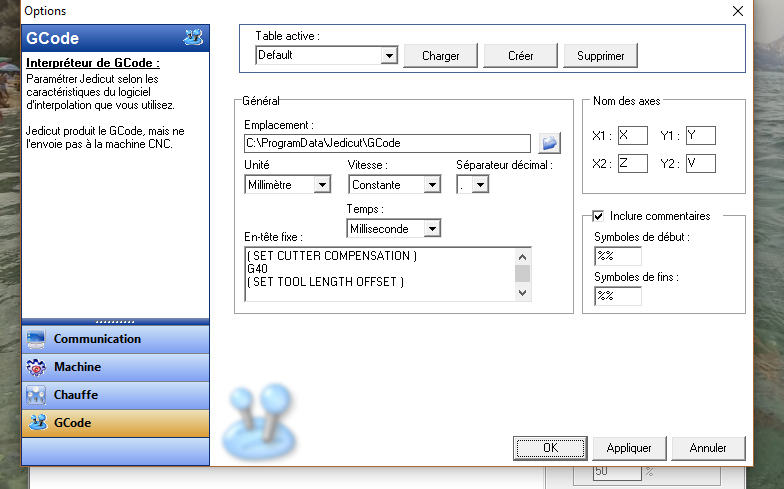Open the Vitesse Constante dropdown
This screenshot has height=489, width=784.
(431, 185)
